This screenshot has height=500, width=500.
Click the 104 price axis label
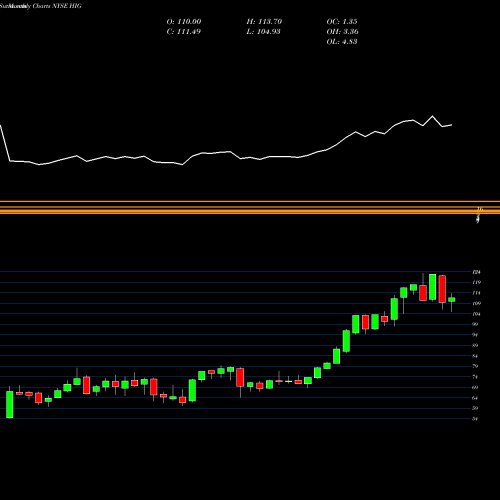click(477, 314)
